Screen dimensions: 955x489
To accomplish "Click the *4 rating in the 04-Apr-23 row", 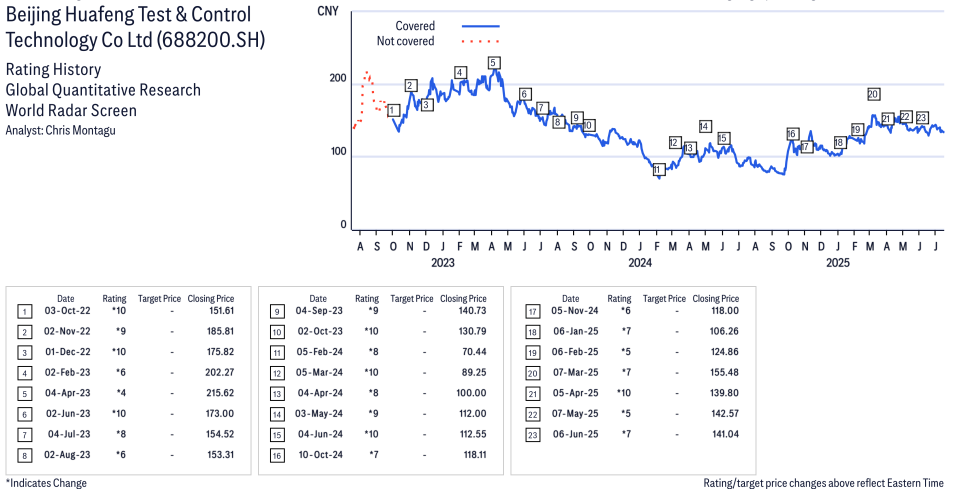I will 121,393.
